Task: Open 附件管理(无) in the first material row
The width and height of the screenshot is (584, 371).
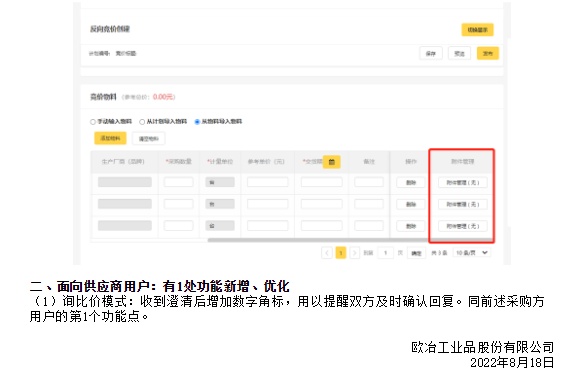Action: tap(463, 183)
